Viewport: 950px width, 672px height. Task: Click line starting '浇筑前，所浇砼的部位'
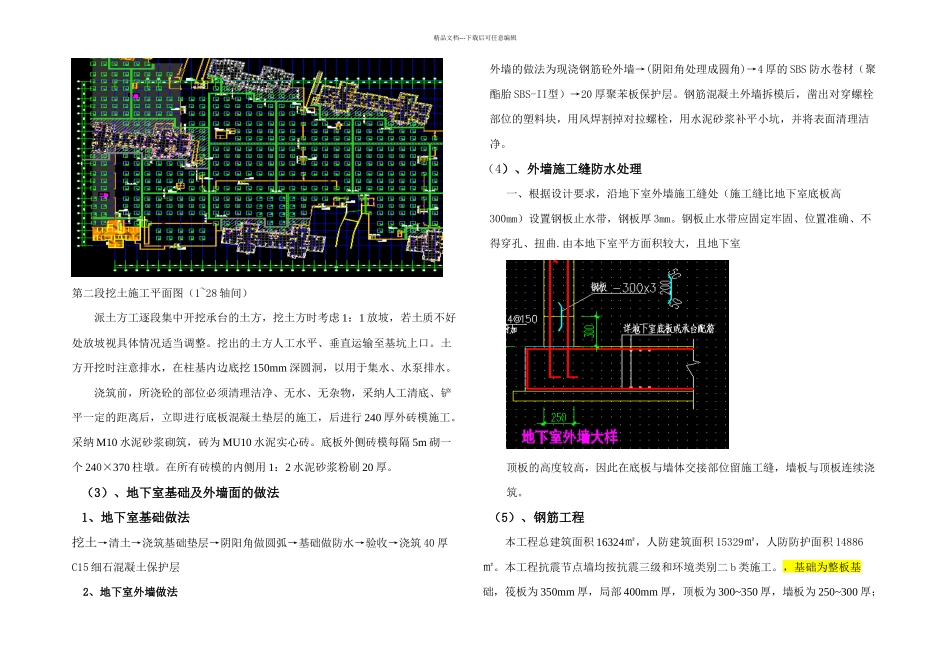coord(273,393)
